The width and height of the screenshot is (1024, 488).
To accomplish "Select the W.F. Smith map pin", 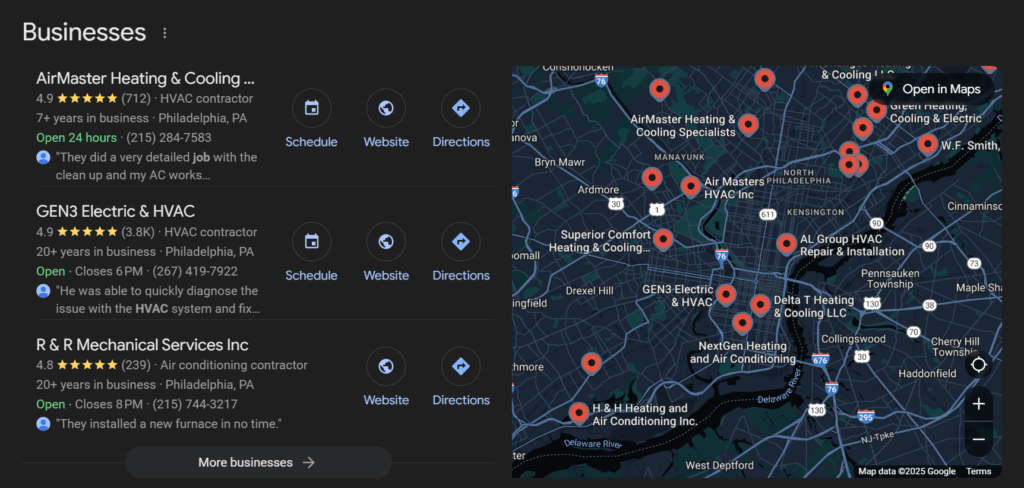I will [927, 144].
